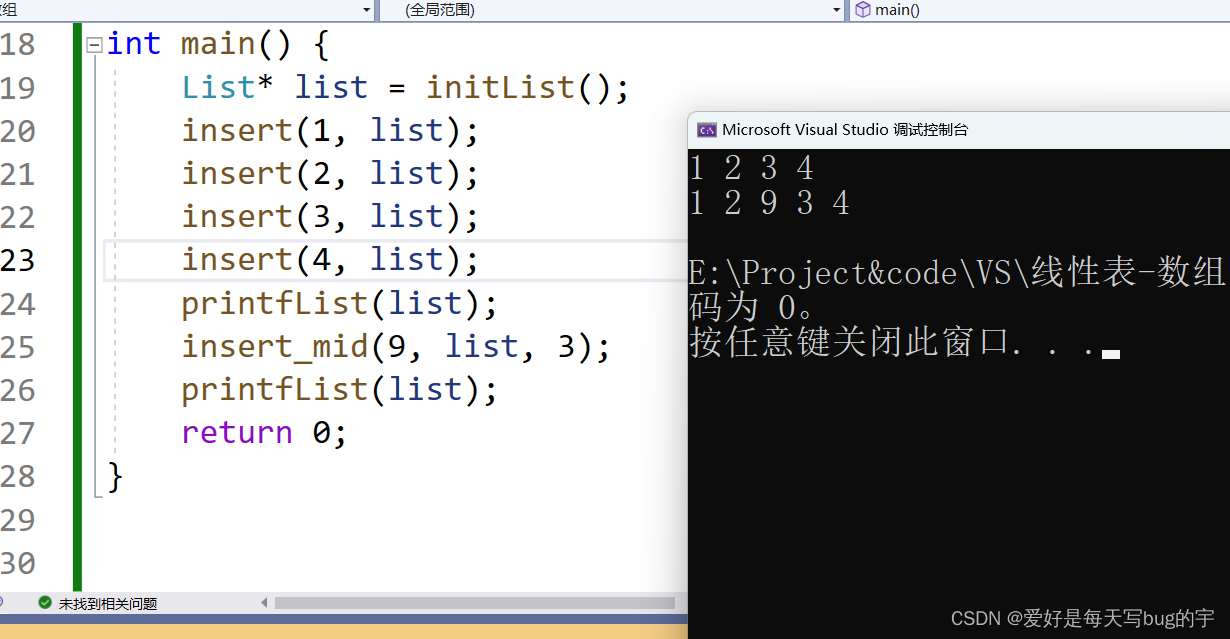Click the green checkmark in the status bar

(44, 602)
